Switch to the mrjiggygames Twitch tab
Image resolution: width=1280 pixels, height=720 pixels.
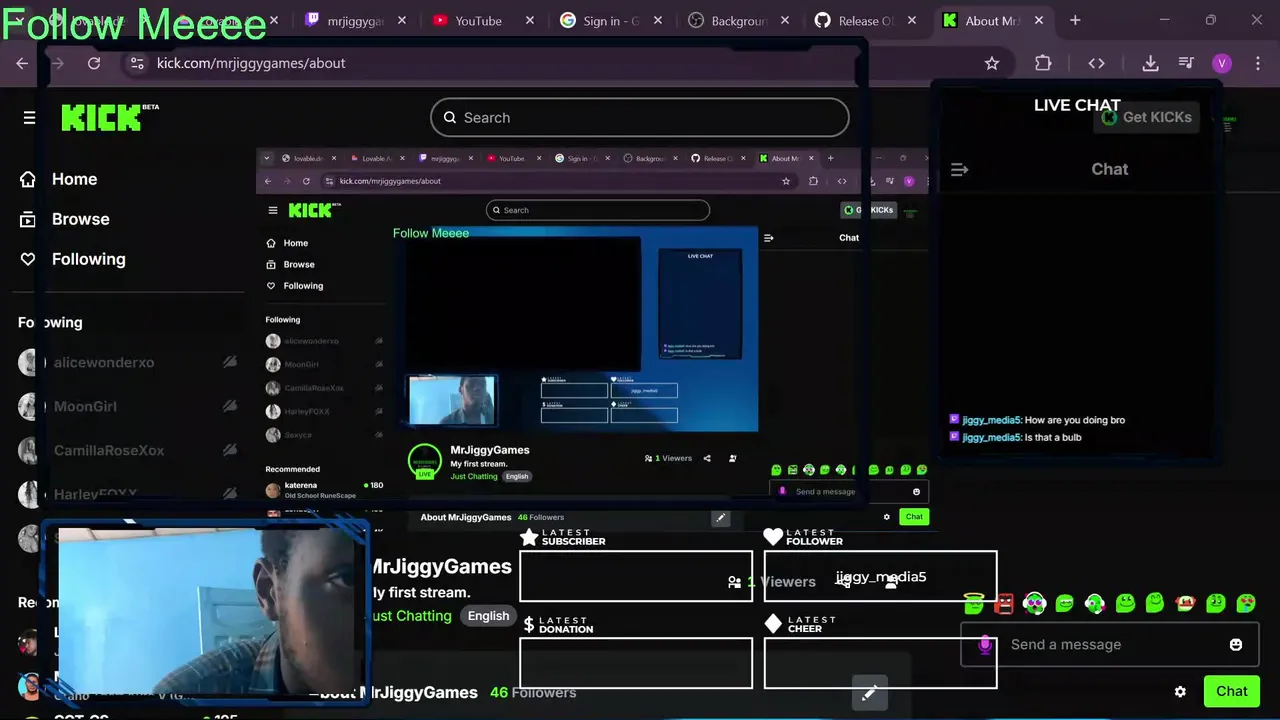click(x=356, y=20)
